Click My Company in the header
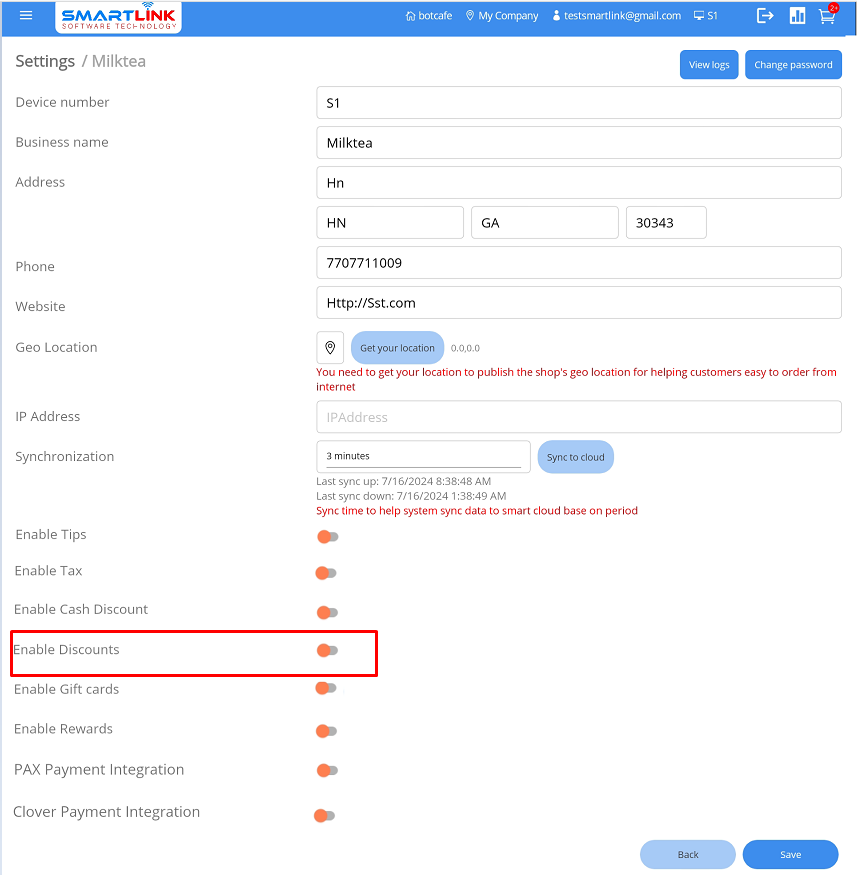857x875 pixels. click(x=502, y=16)
